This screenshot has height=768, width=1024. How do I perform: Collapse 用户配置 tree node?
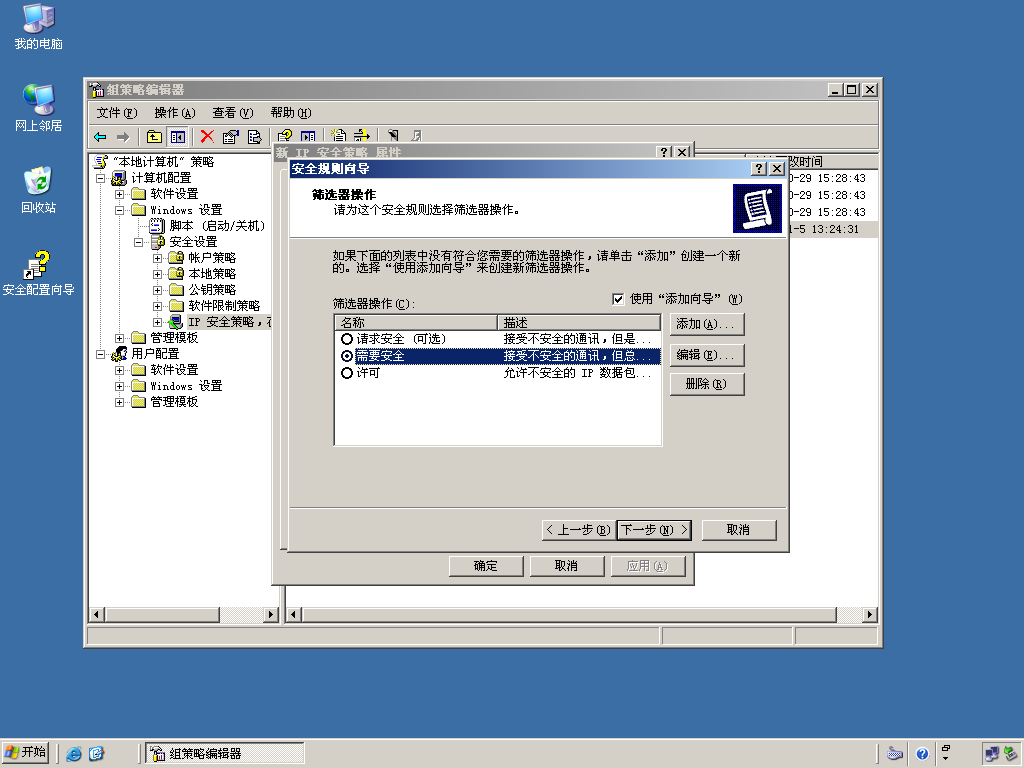tap(101, 354)
